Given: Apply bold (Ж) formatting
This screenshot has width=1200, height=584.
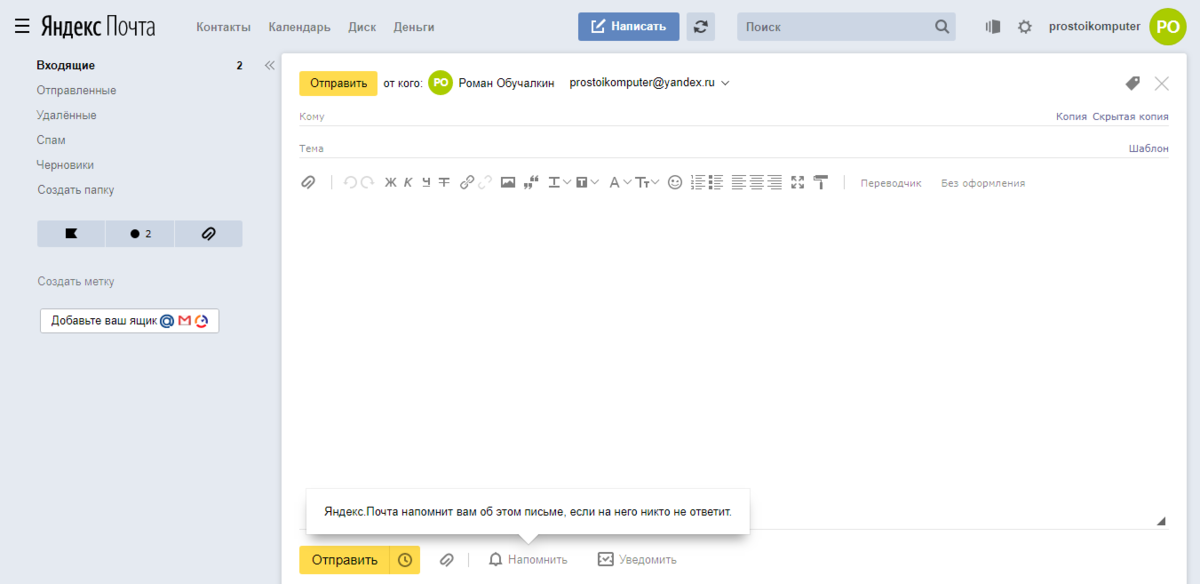Looking at the screenshot, I should (x=391, y=183).
